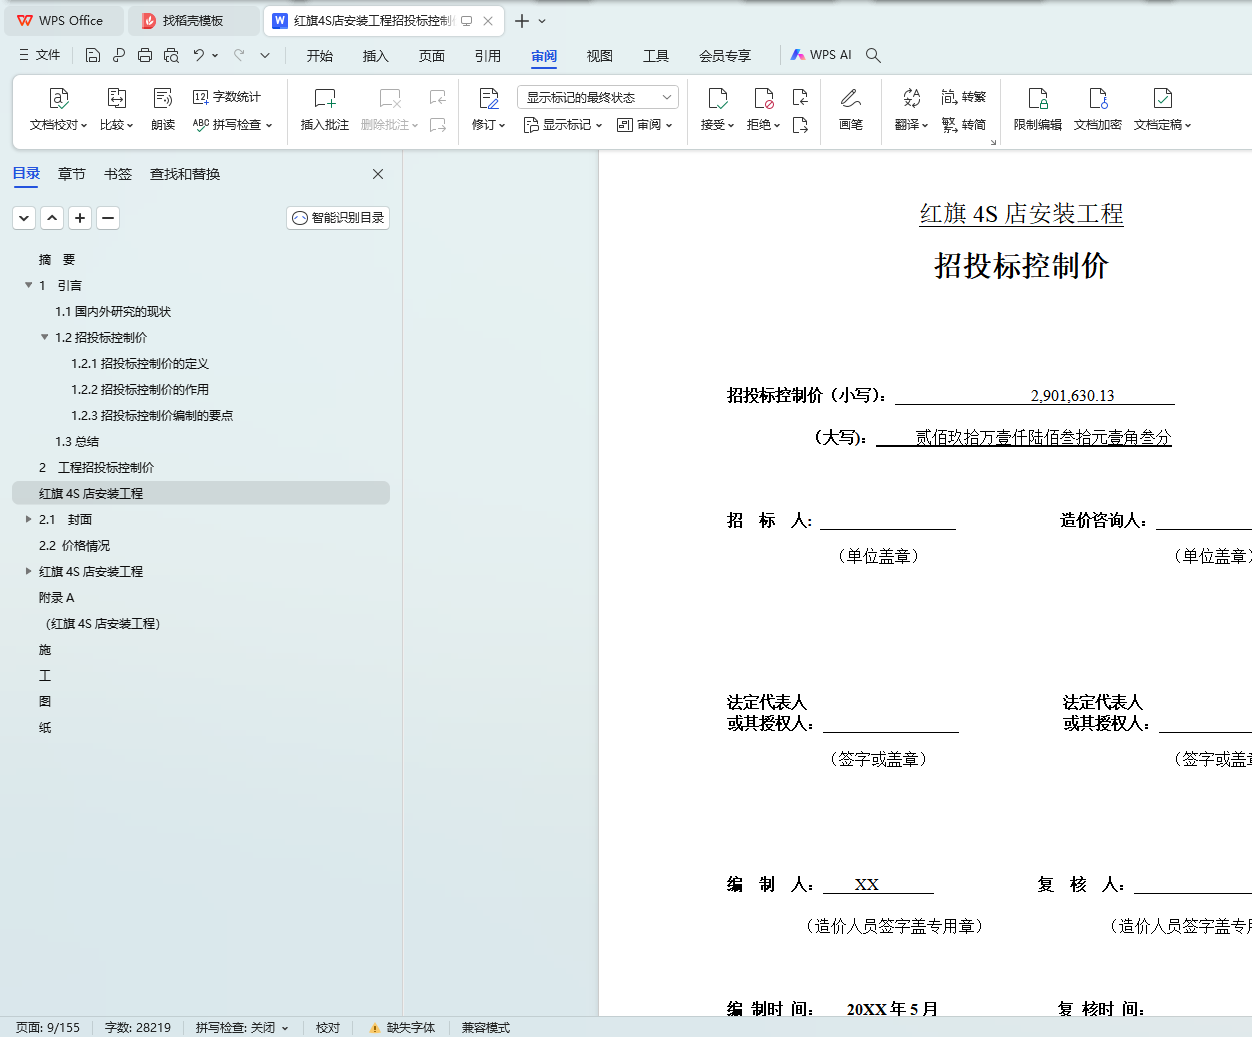Open 字数统计 word count
The height and width of the screenshot is (1037, 1252).
click(227, 97)
